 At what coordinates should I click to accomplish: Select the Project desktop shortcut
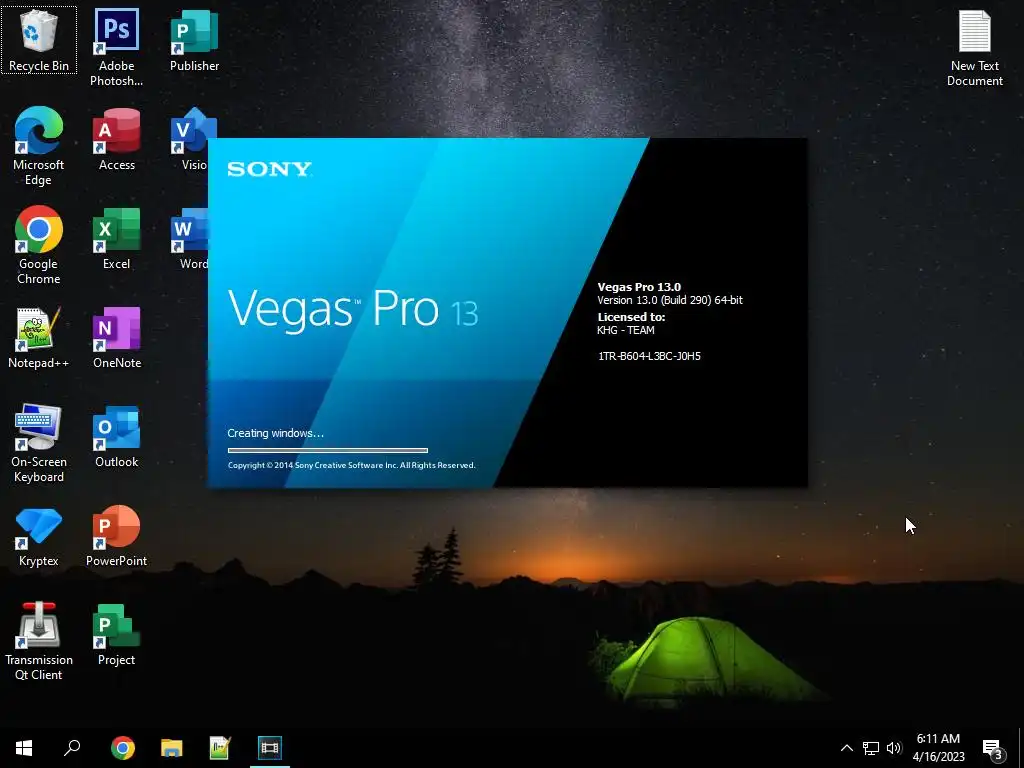116,633
